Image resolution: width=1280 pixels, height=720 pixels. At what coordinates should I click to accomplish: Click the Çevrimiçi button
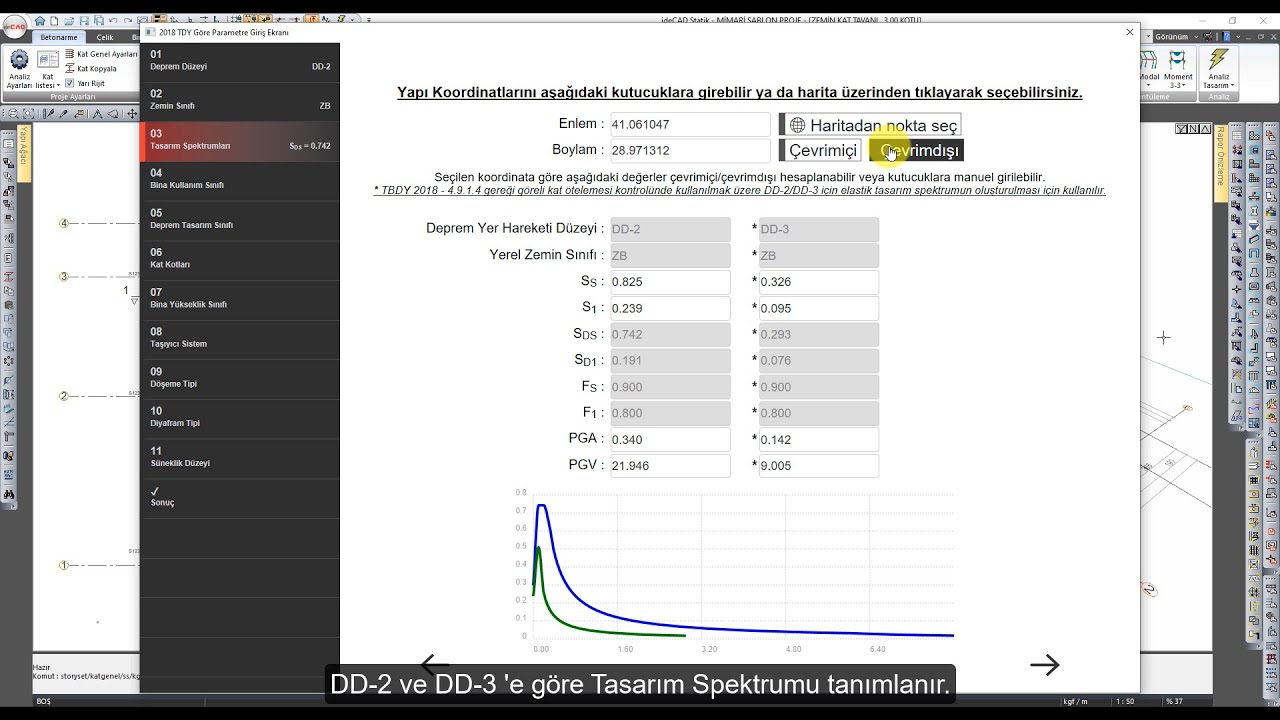tap(822, 151)
